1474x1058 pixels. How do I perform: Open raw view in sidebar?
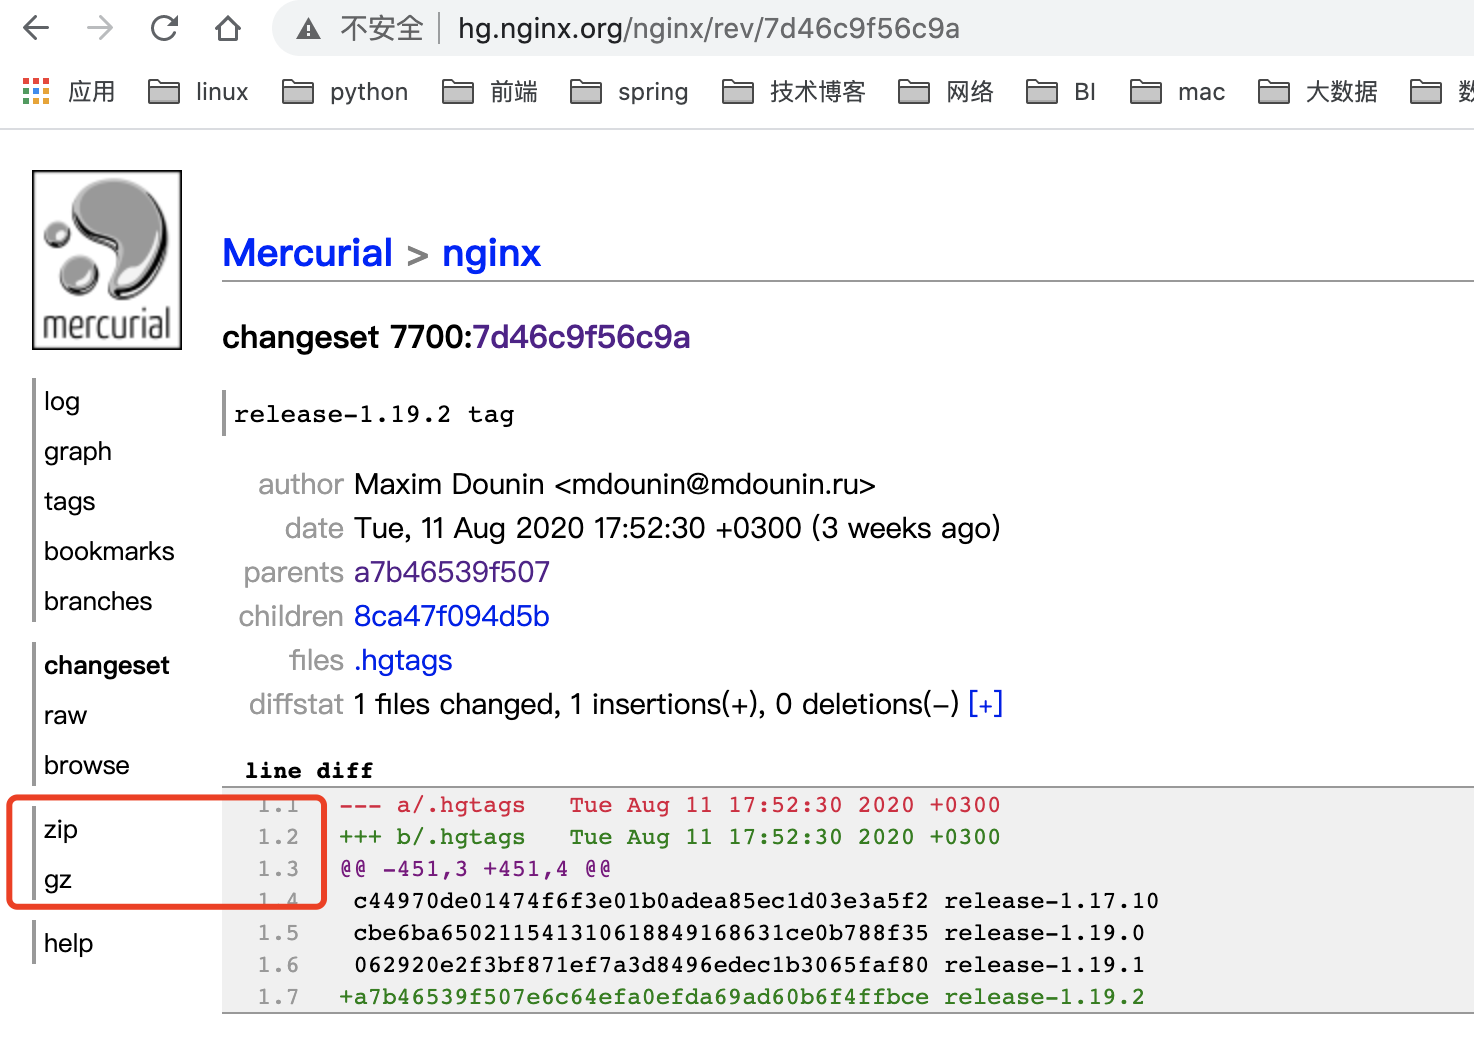pyautogui.click(x=65, y=716)
